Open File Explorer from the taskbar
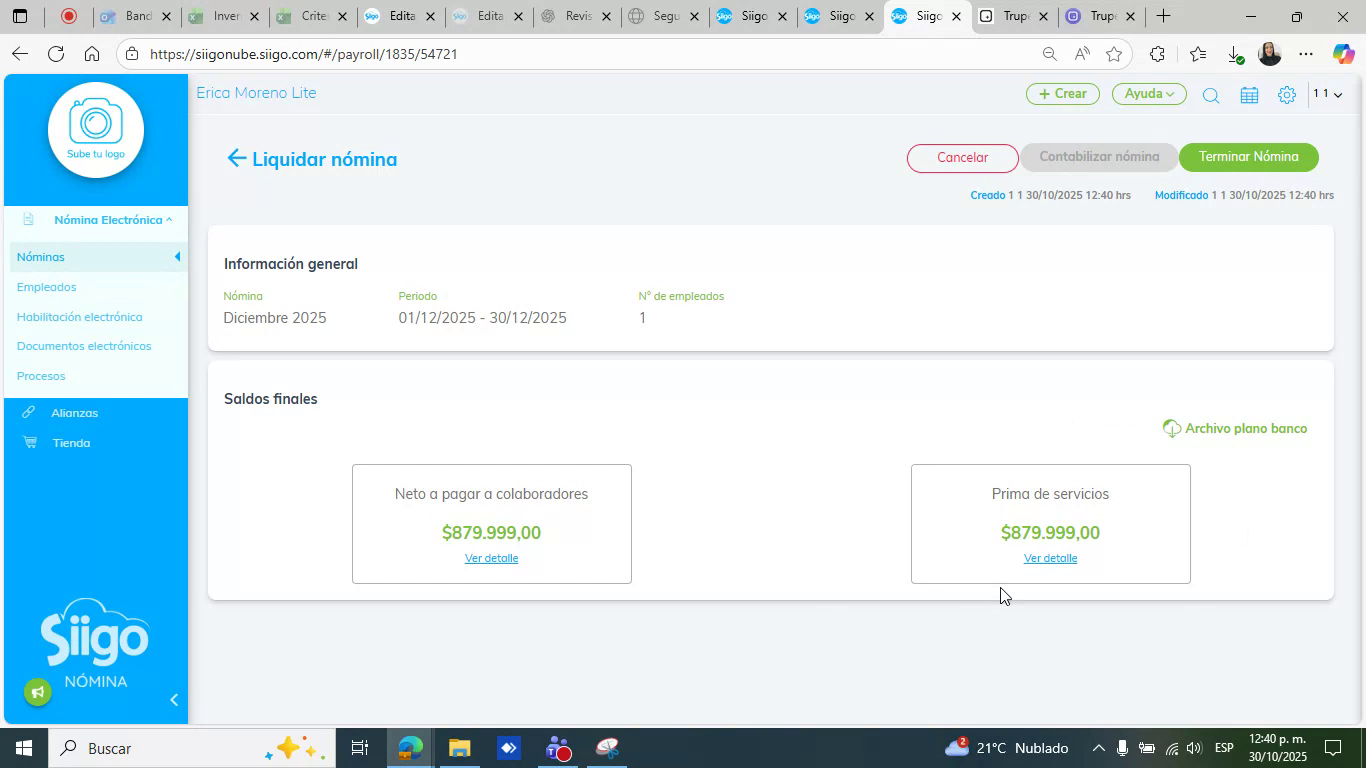1366x768 pixels. pyautogui.click(x=459, y=748)
